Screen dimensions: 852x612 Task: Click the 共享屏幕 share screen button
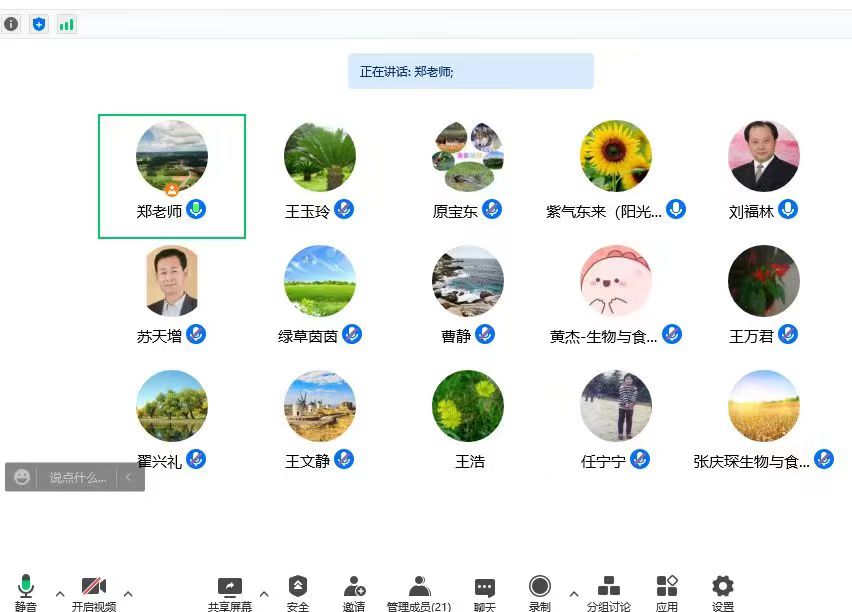tap(230, 589)
